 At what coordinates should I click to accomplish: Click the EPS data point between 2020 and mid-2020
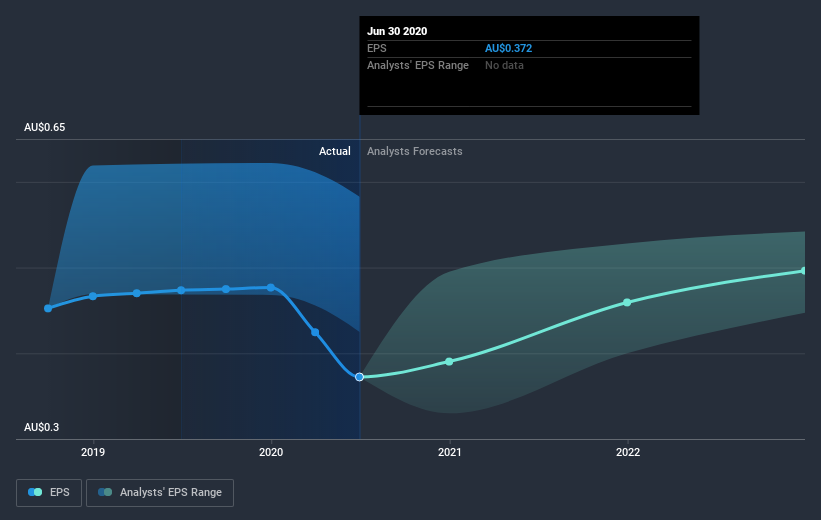click(x=315, y=332)
